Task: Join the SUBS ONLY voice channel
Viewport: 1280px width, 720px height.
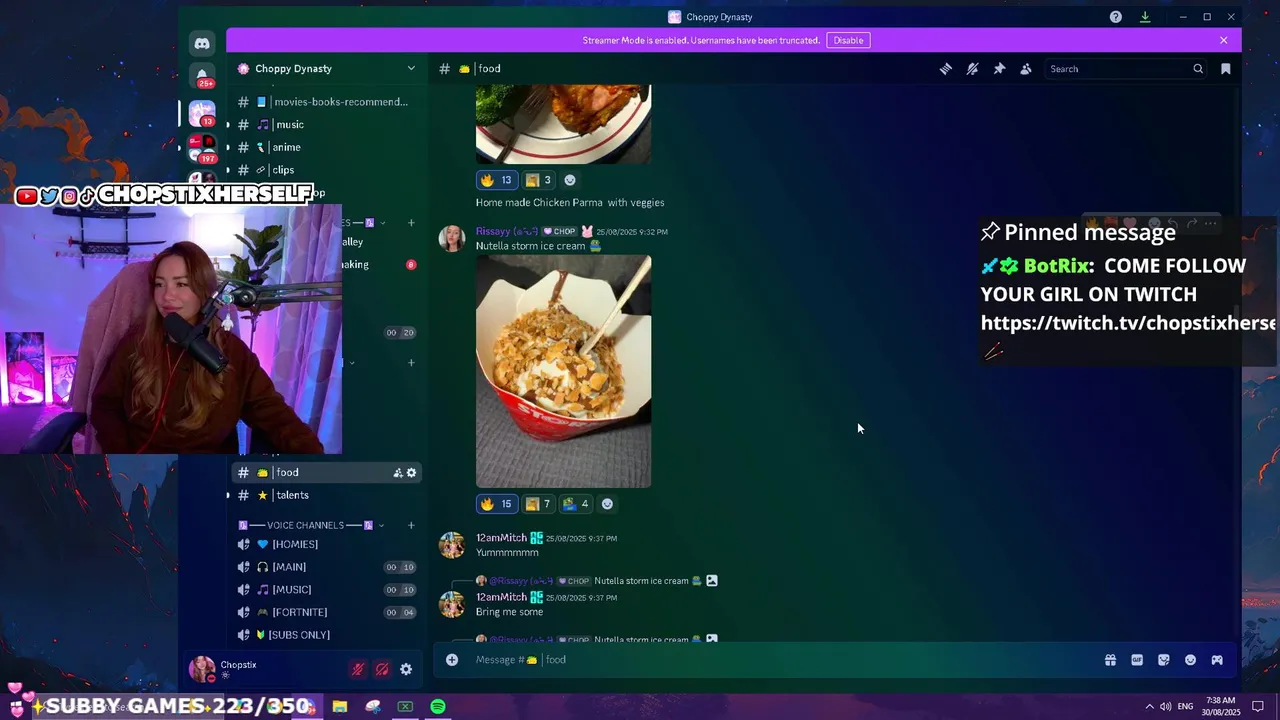Action: coord(325,635)
